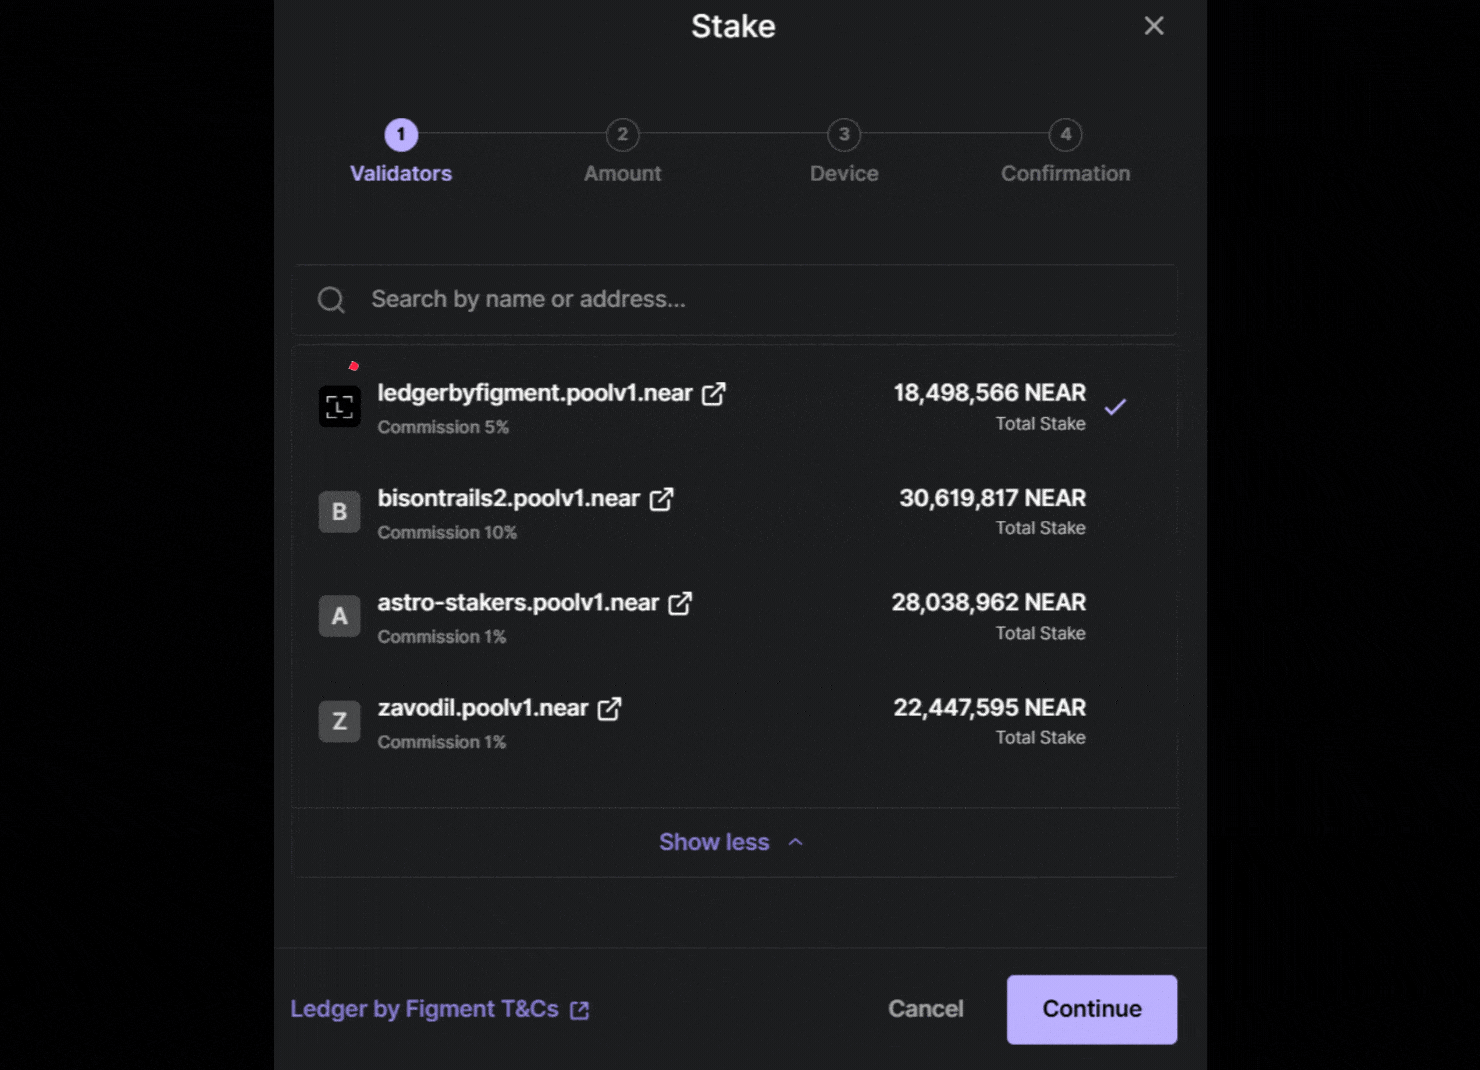Open astro-stakers pool external link icon

pyautogui.click(x=681, y=603)
